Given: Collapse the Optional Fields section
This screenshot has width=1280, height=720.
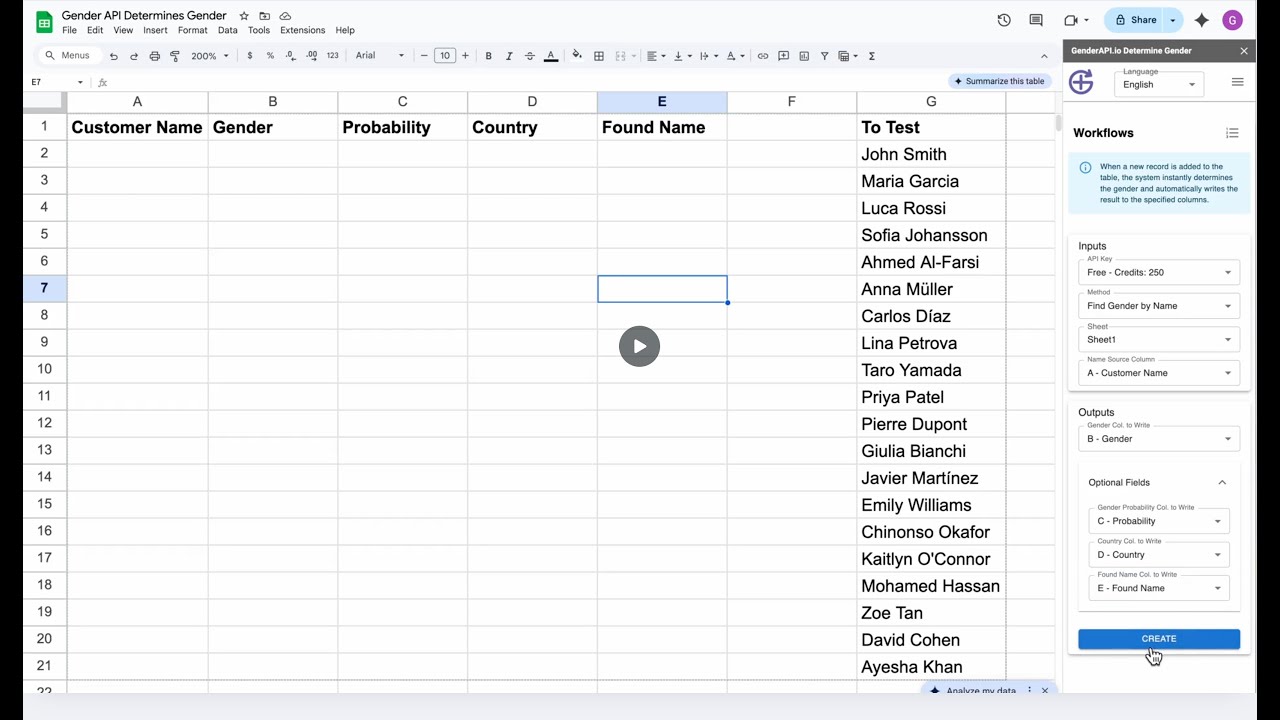Looking at the screenshot, I should pos(1222,483).
